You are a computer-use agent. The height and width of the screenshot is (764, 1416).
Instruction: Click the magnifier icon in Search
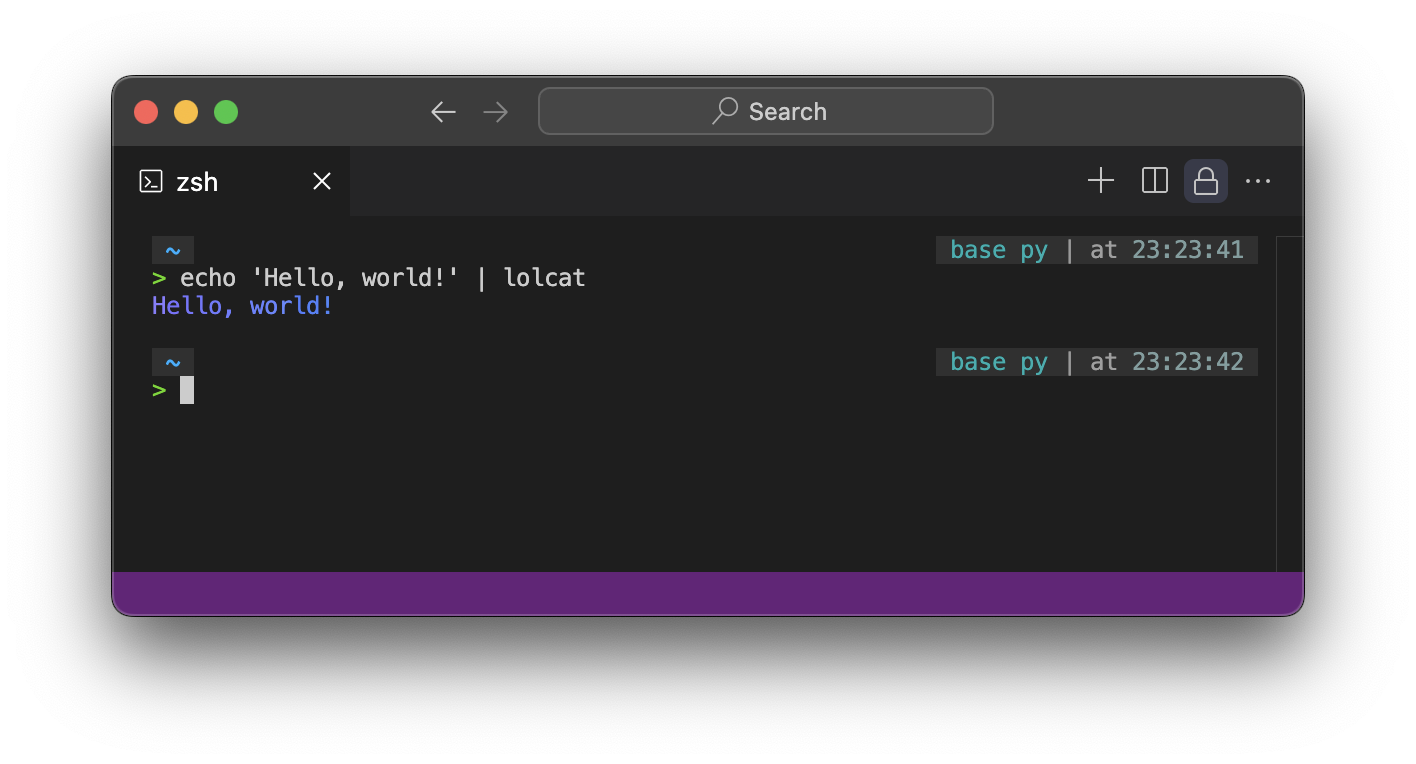coord(725,111)
